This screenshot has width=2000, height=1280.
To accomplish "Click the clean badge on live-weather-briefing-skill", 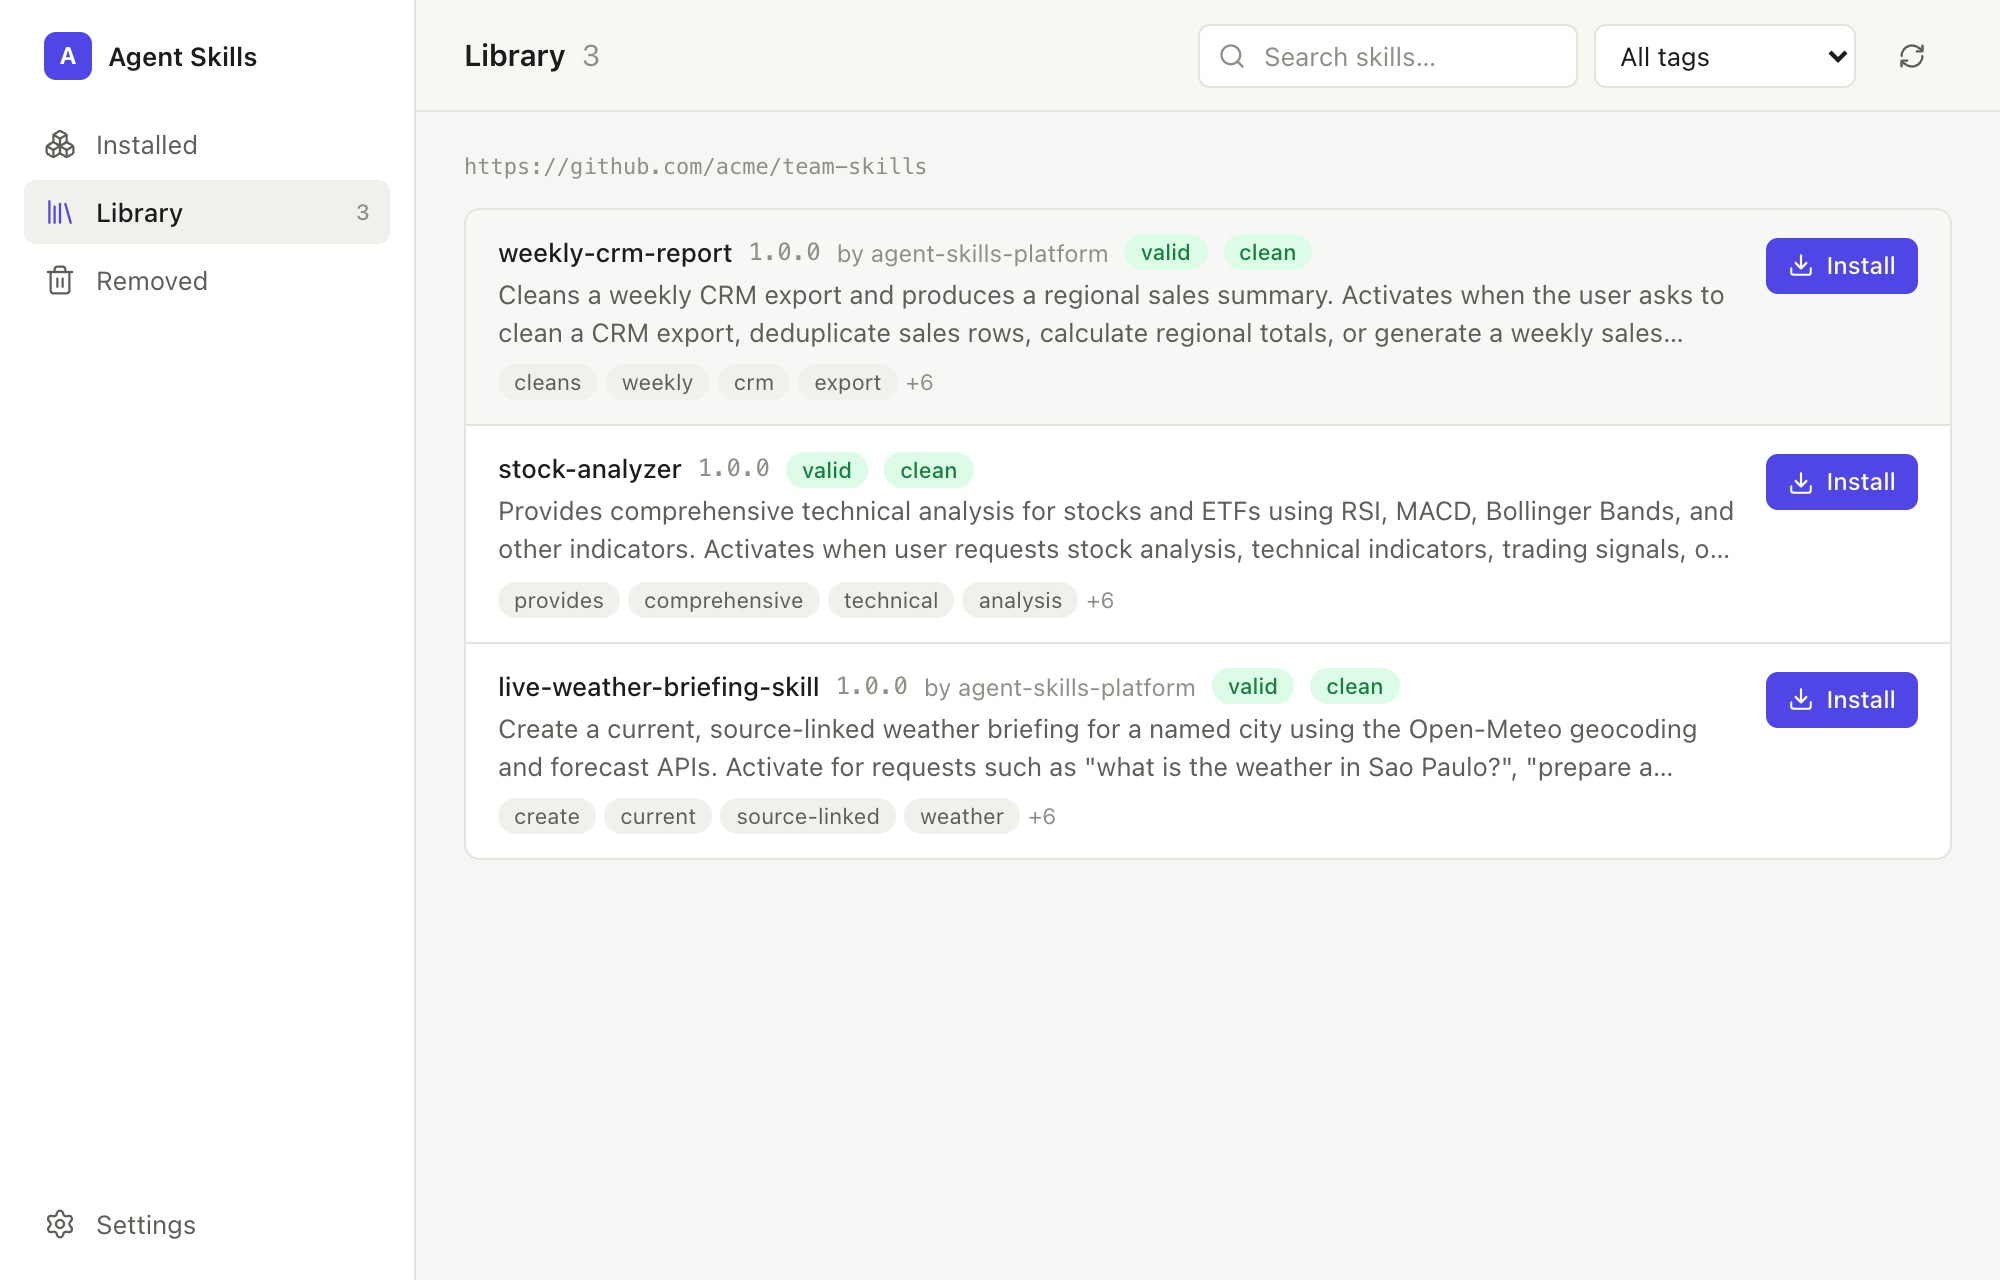I will pyautogui.click(x=1355, y=686).
